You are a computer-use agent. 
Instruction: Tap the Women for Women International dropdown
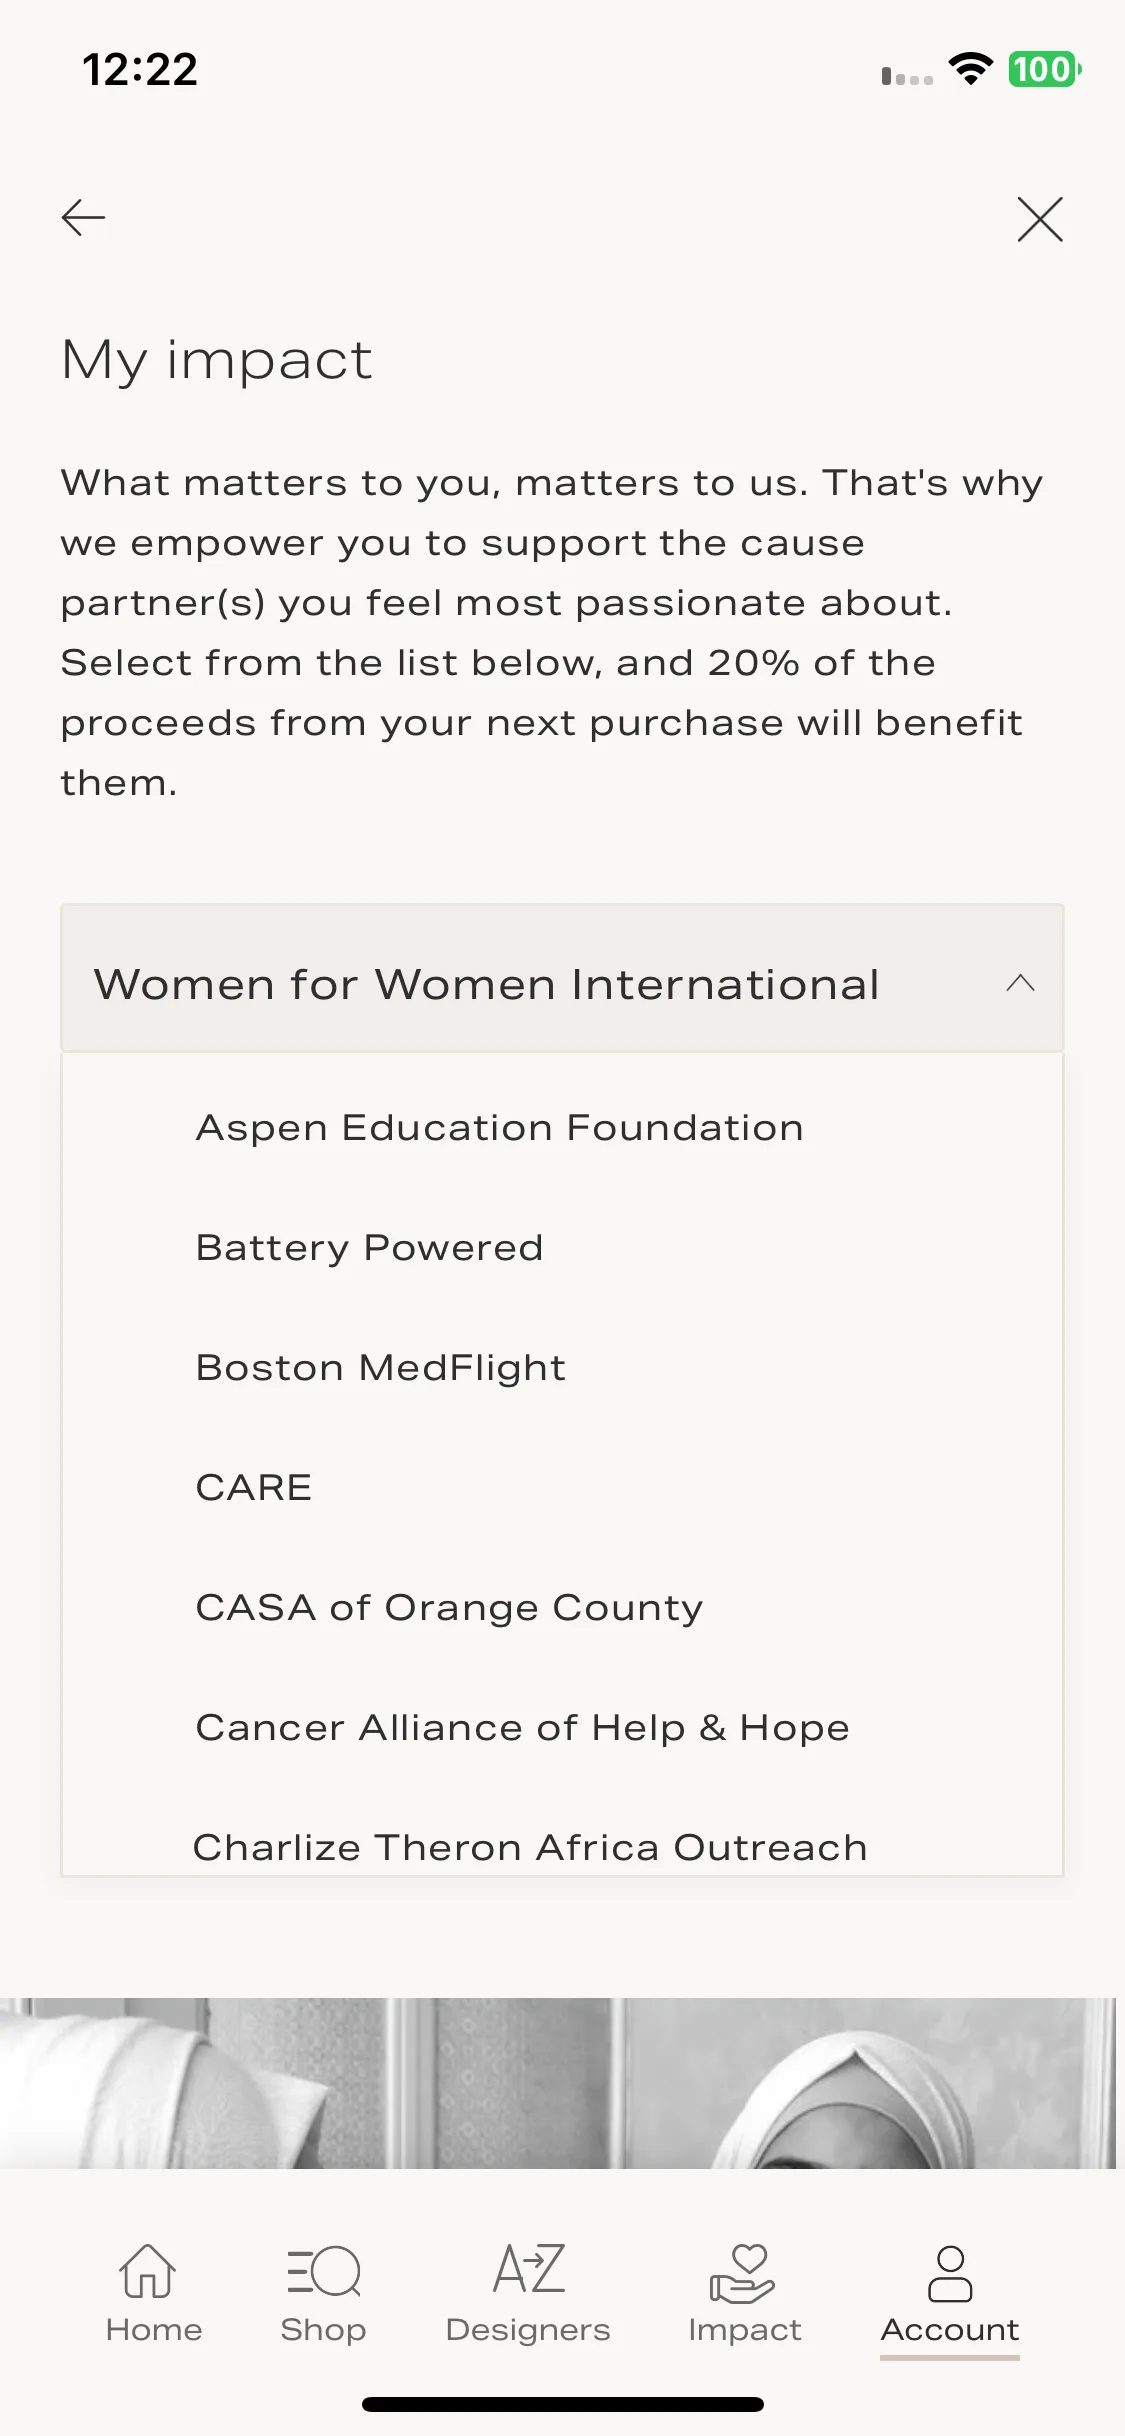563,978
